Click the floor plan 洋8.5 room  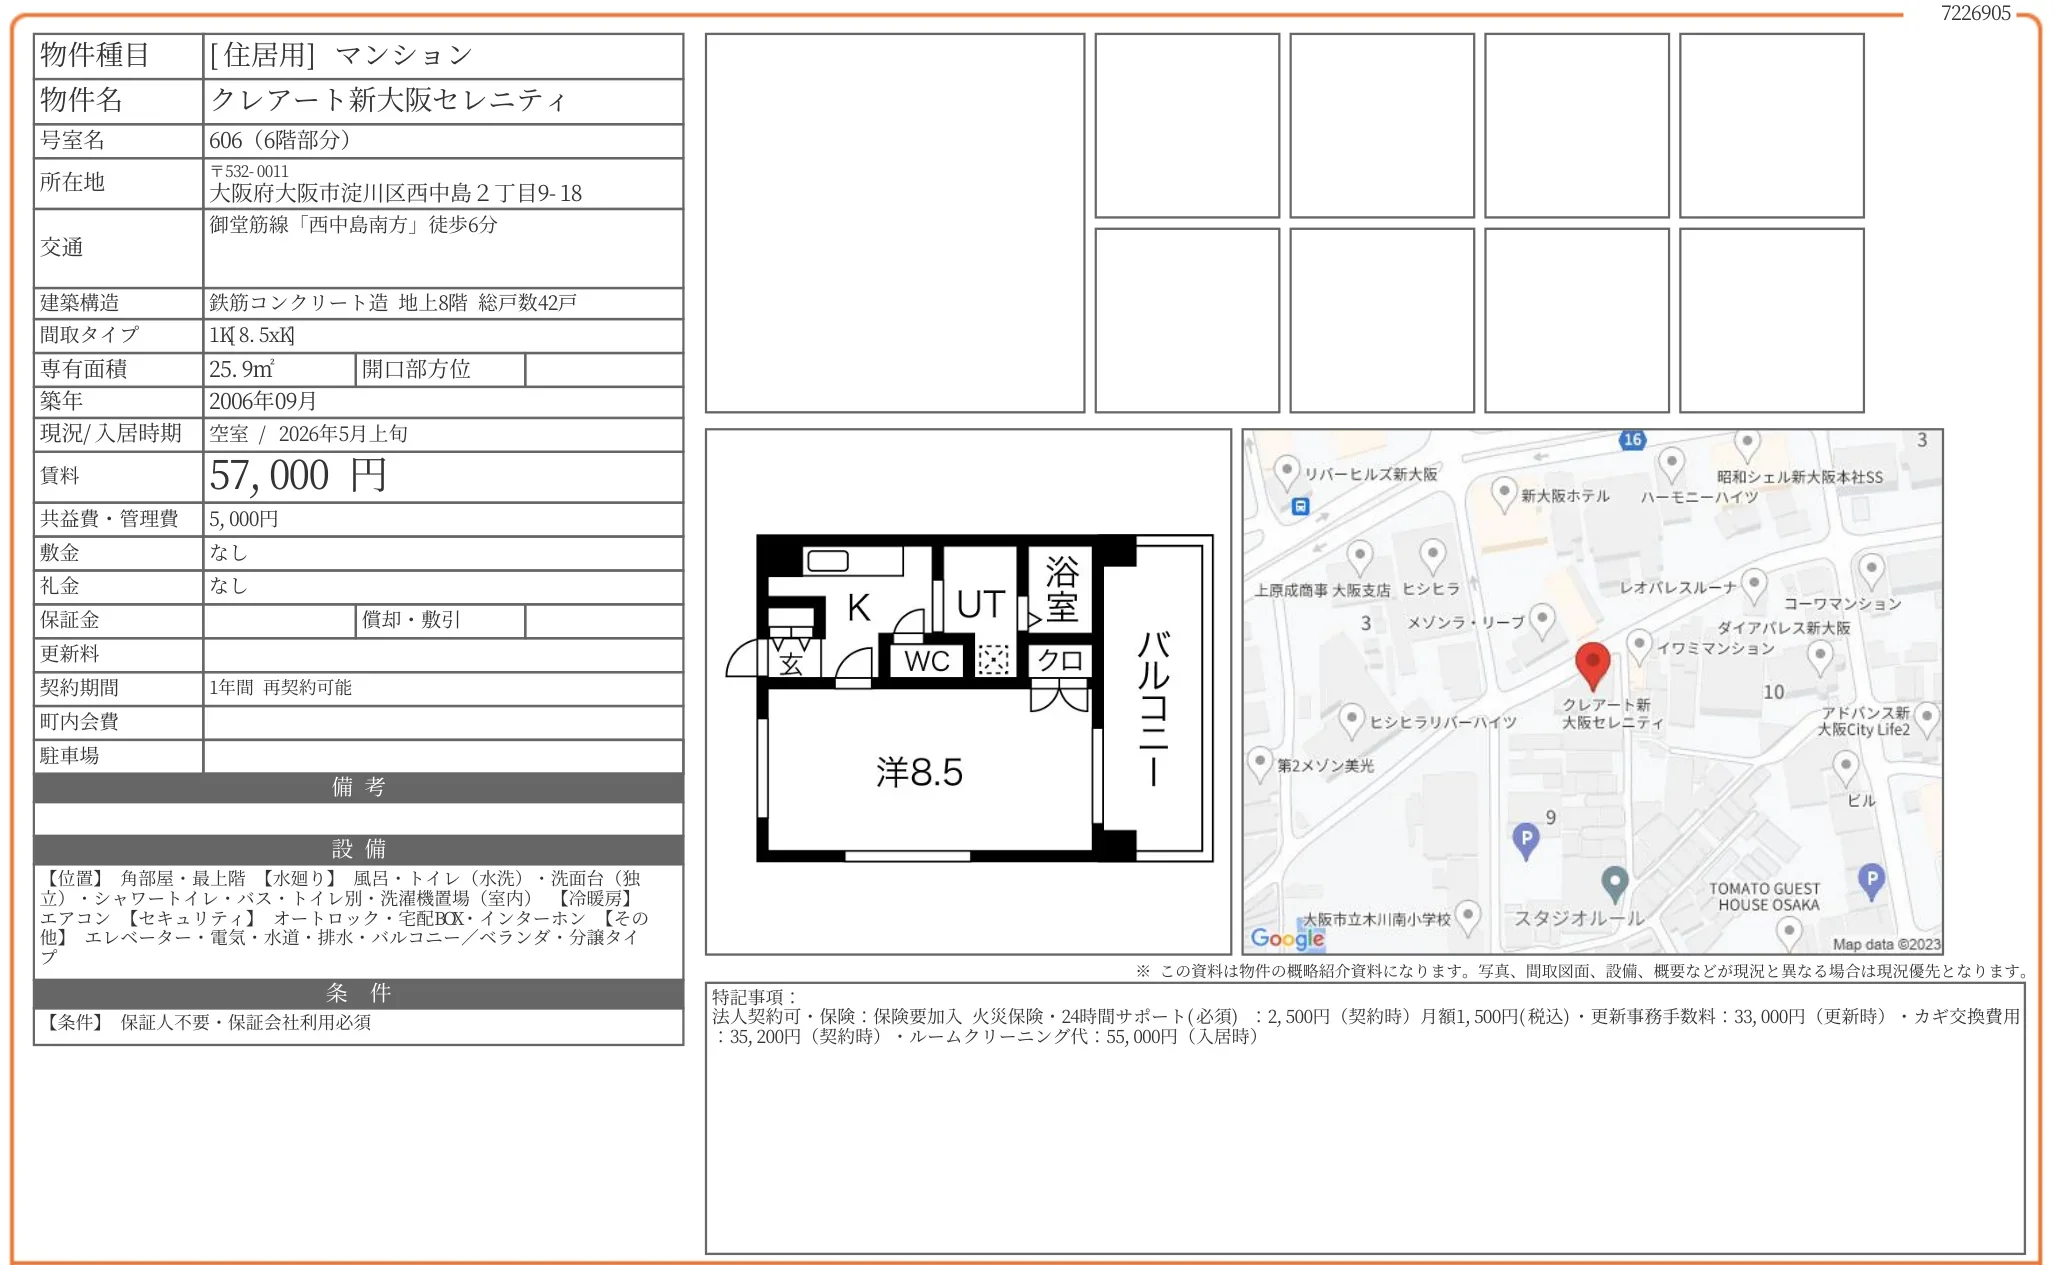(x=920, y=772)
